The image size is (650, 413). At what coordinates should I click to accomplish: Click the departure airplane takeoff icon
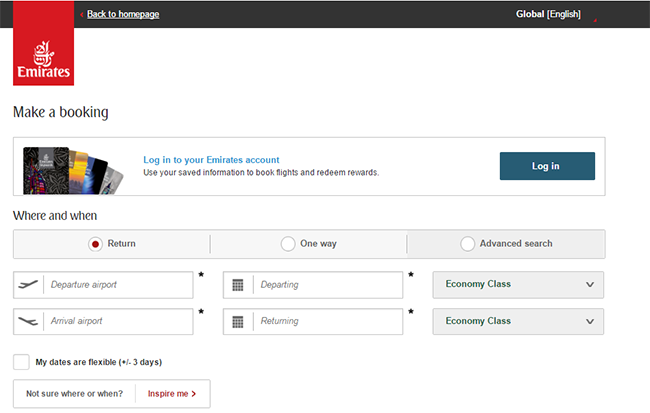28,284
